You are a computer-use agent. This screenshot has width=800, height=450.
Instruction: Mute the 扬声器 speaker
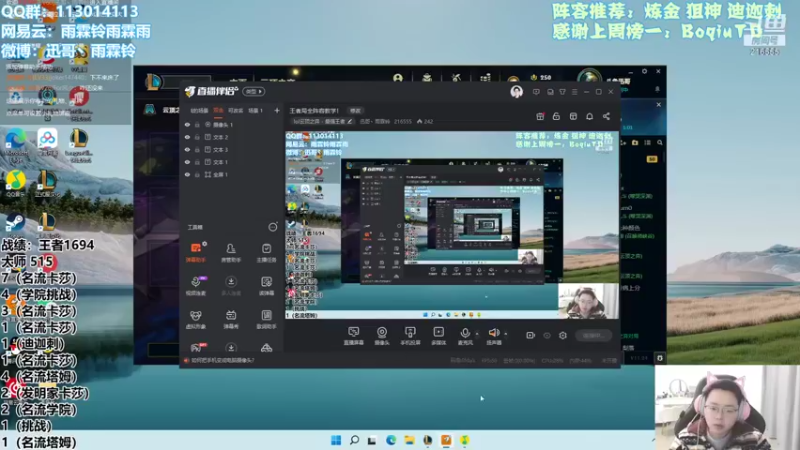point(493,336)
